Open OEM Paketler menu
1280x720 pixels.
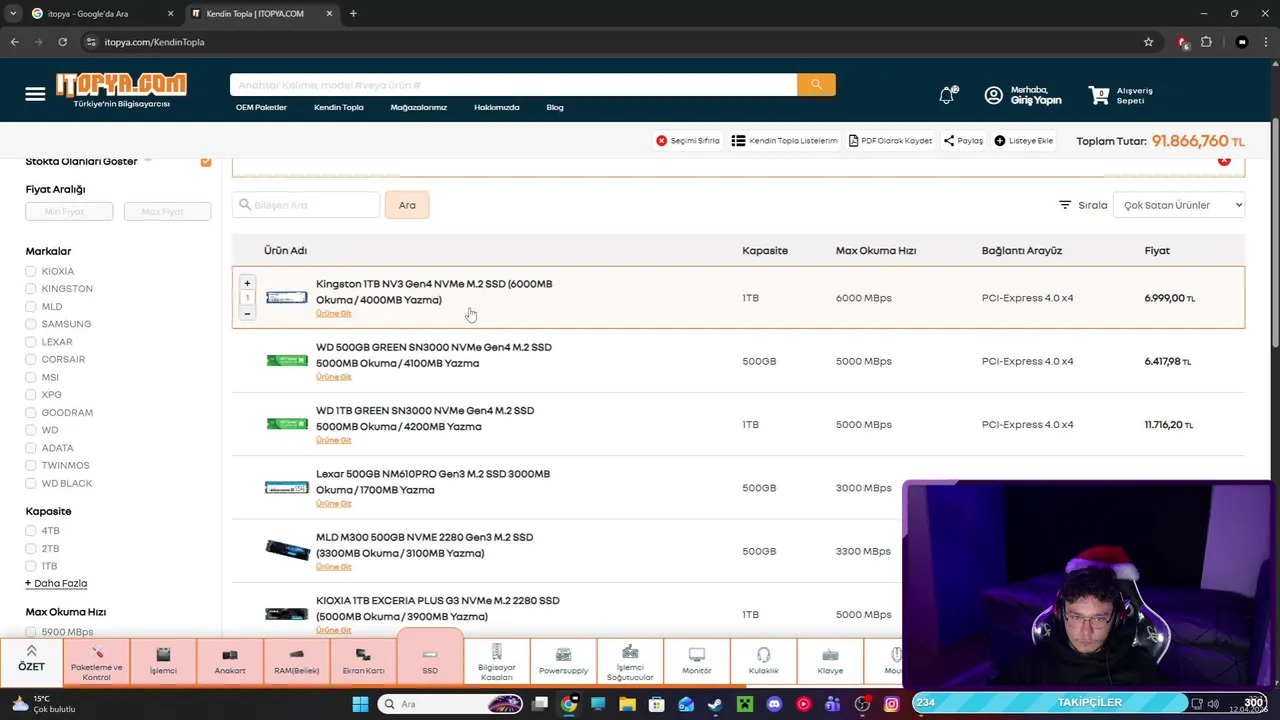coord(261,107)
